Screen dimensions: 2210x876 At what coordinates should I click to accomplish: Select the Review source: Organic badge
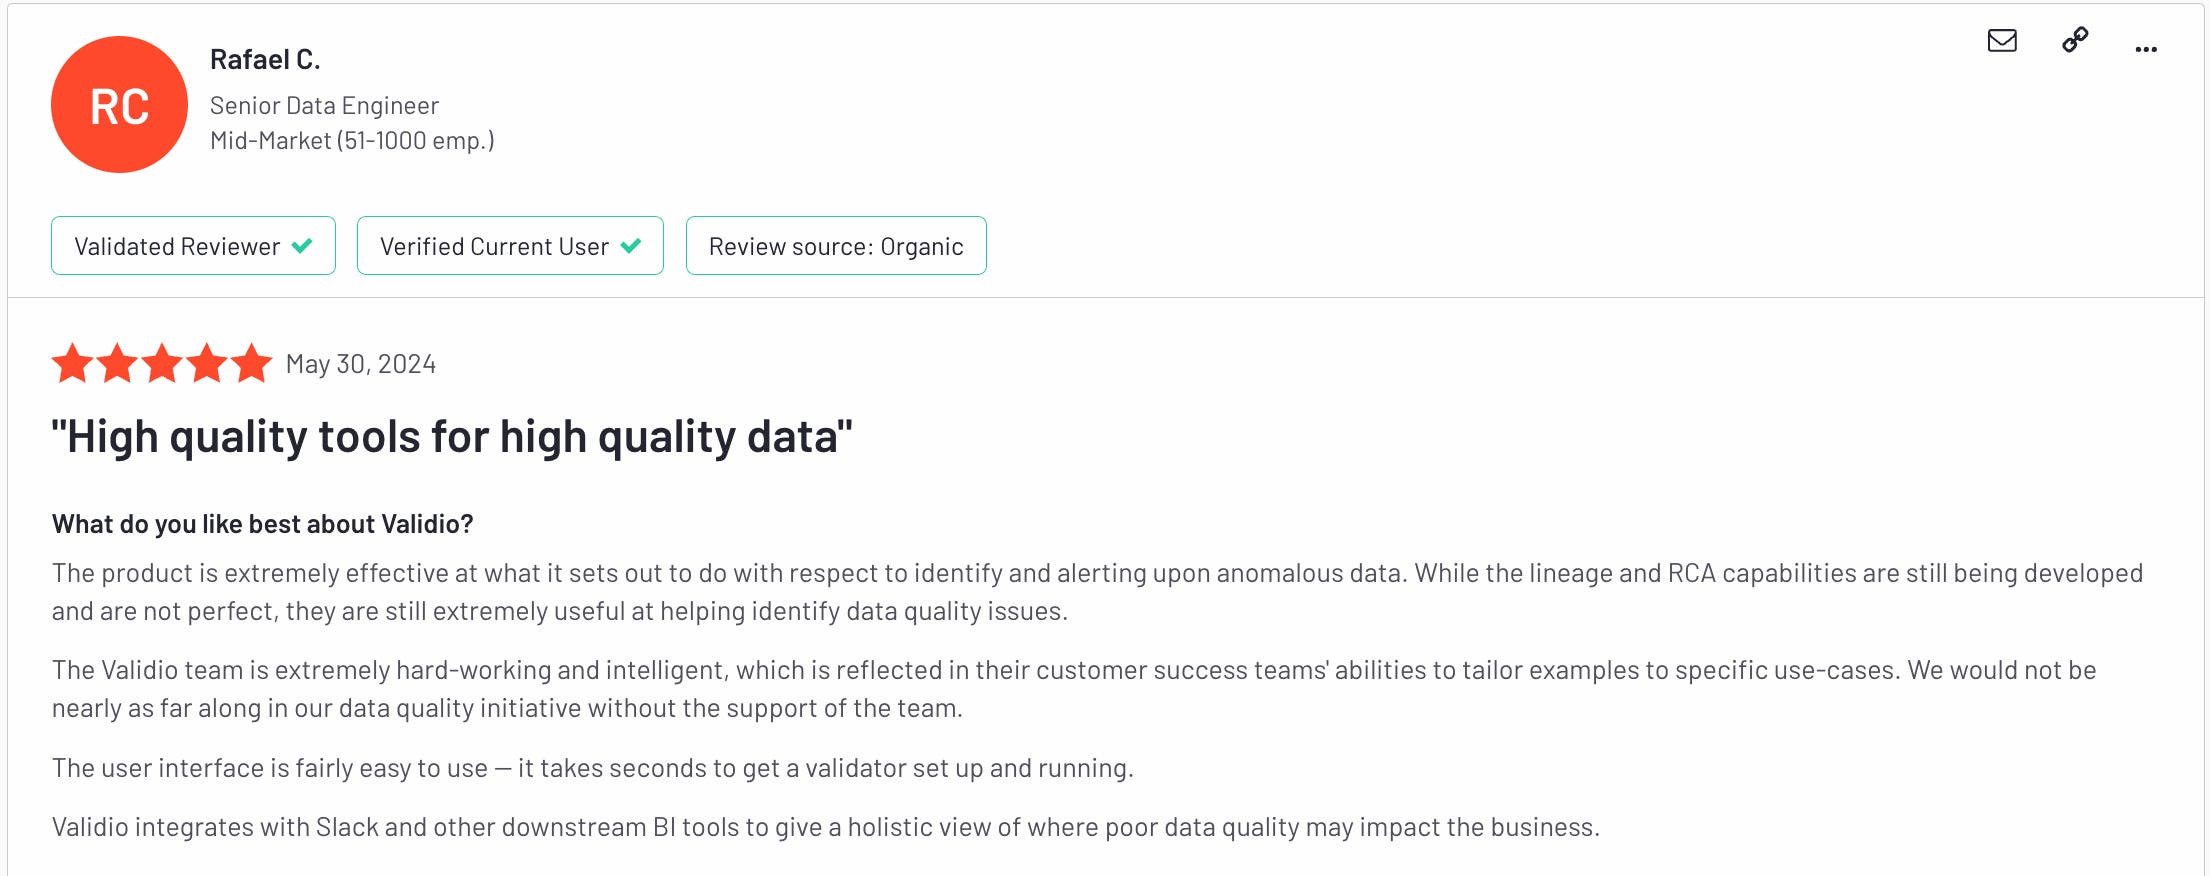pyautogui.click(x=836, y=246)
